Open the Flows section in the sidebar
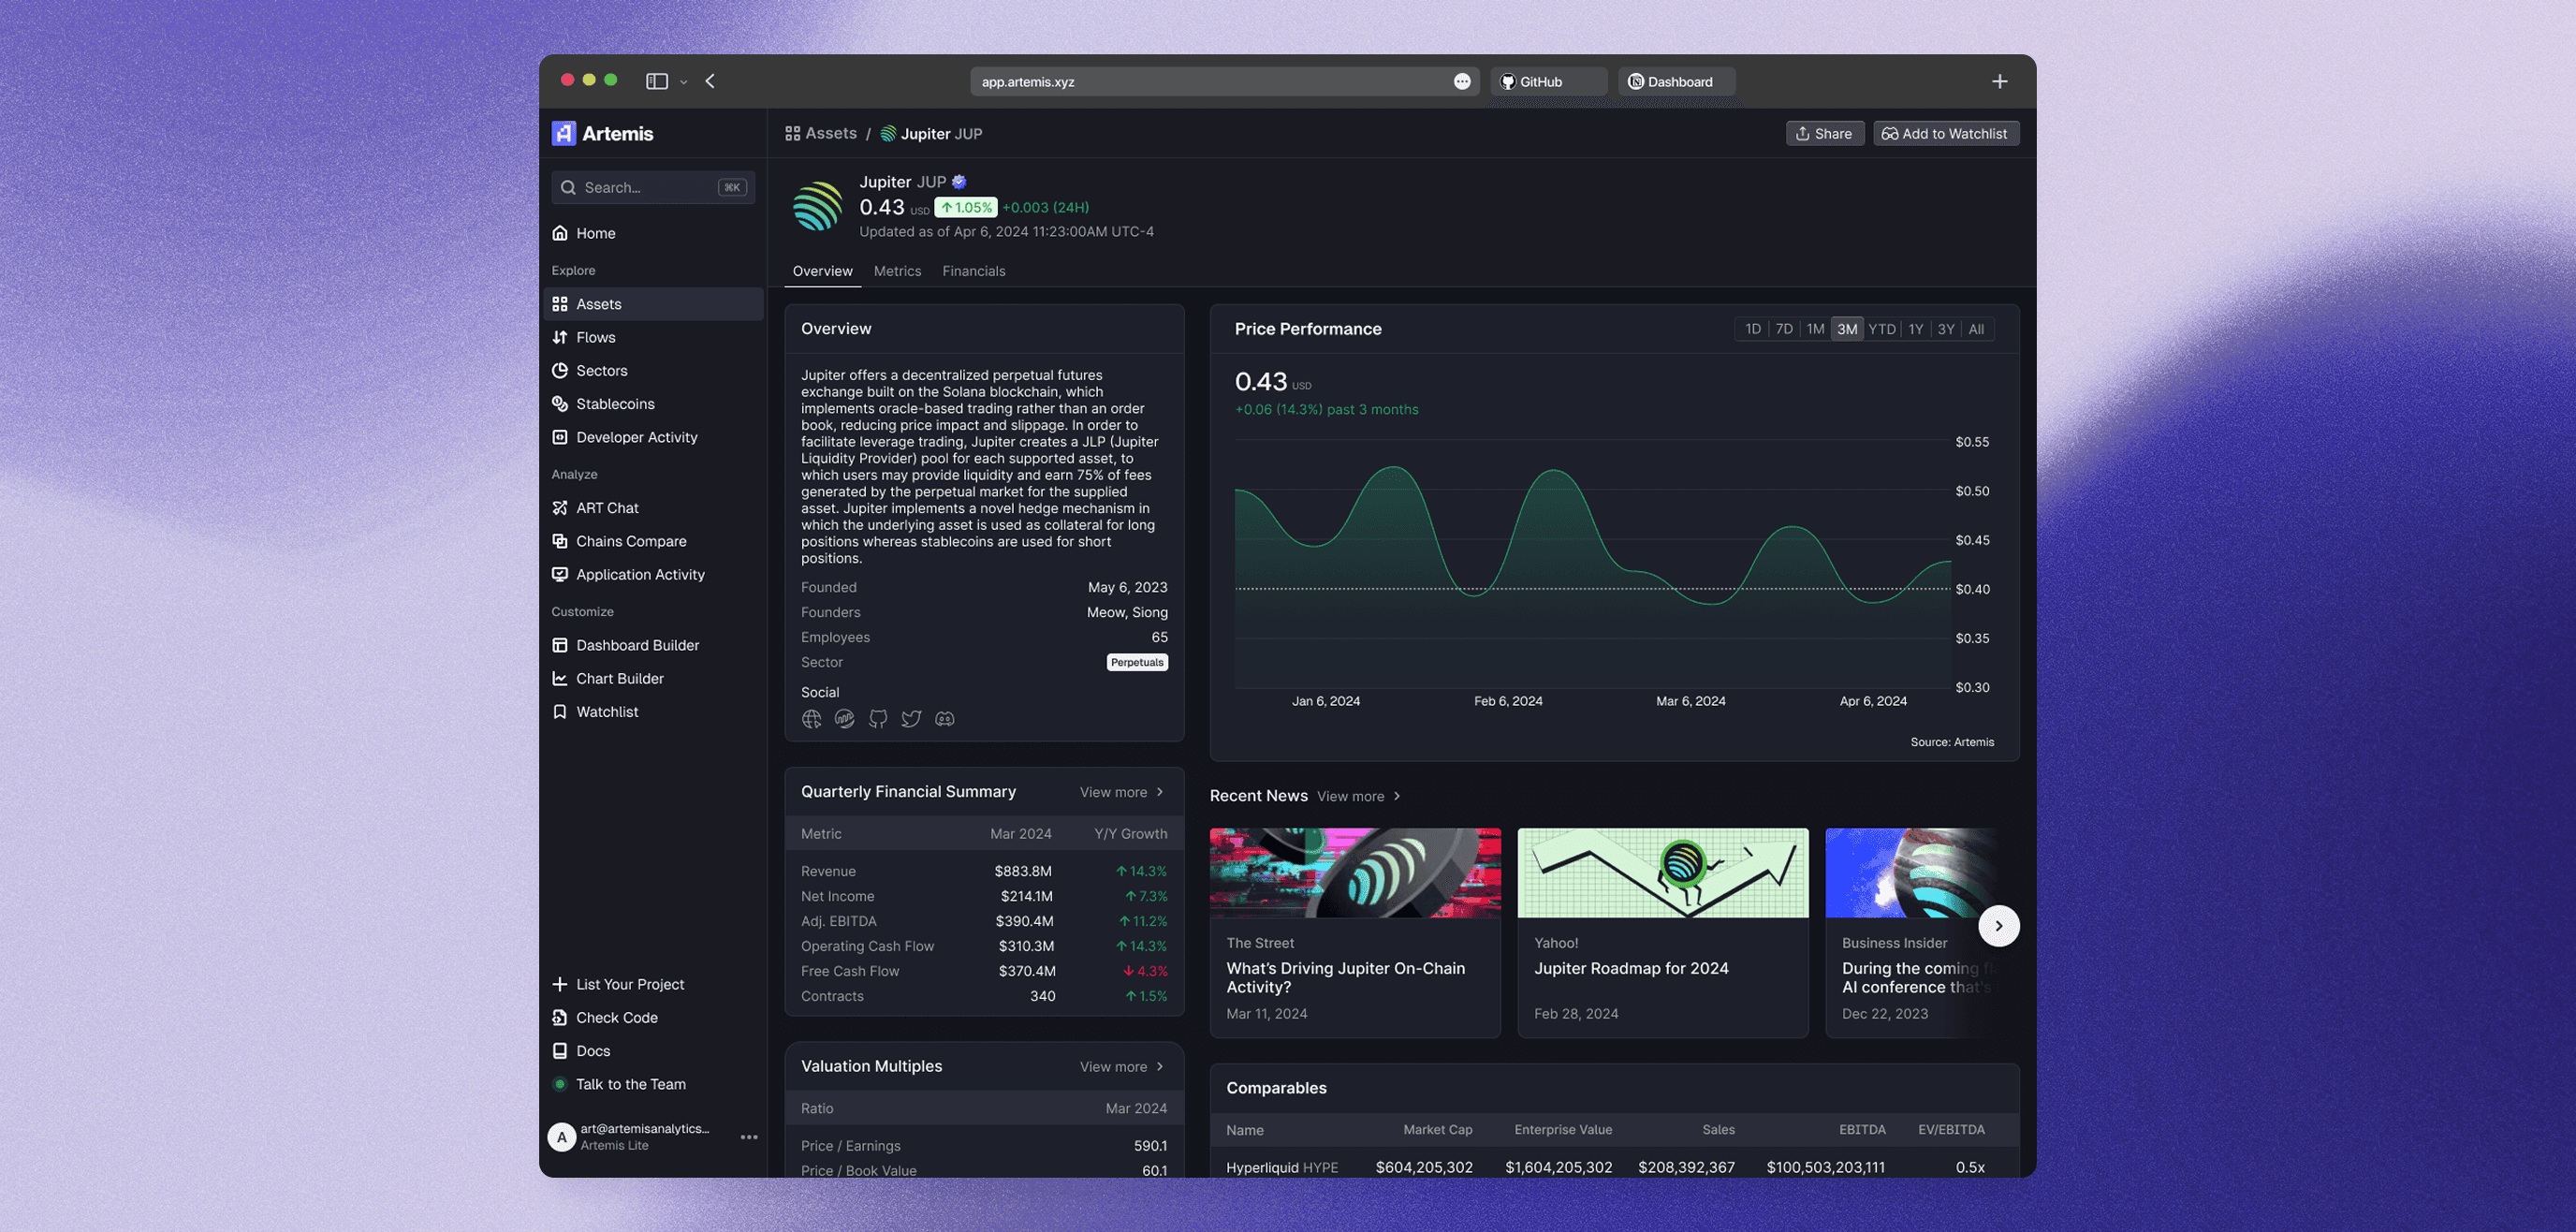 click(595, 337)
